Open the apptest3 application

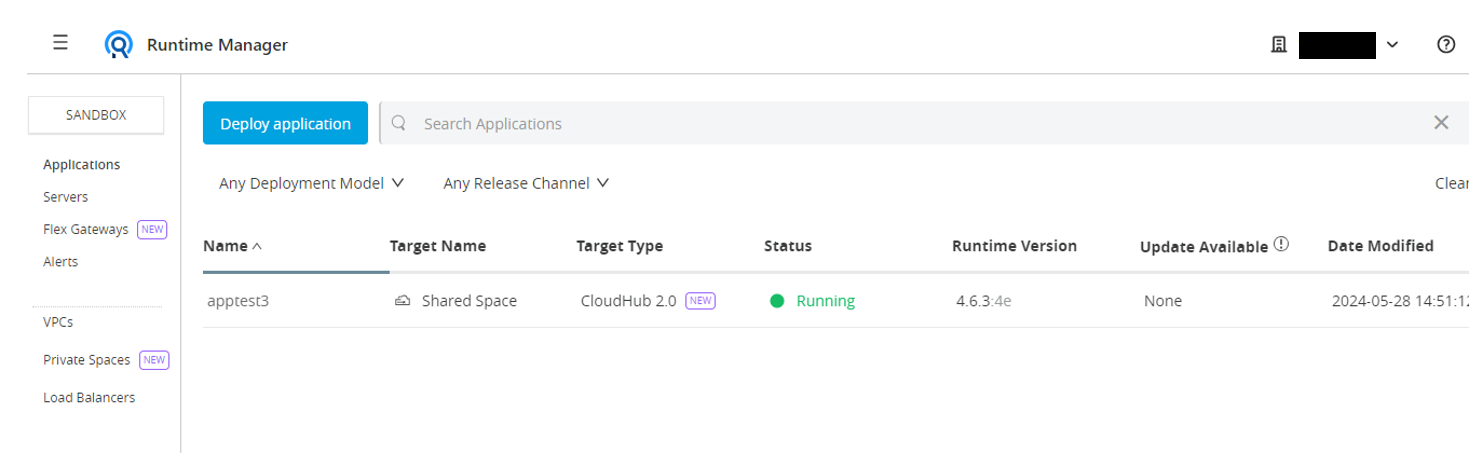(238, 301)
